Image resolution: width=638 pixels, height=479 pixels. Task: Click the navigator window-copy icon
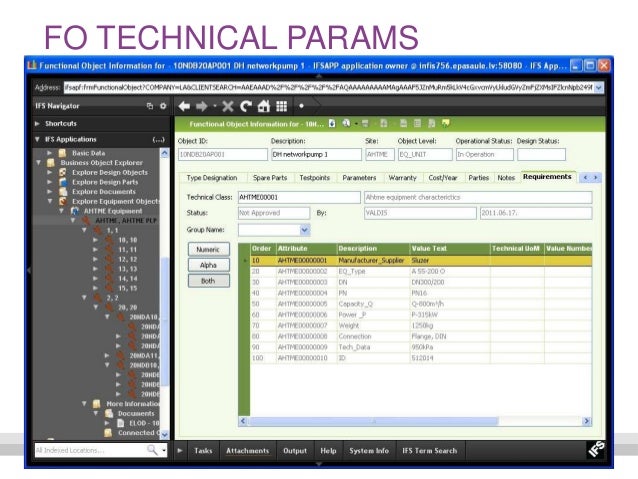tap(150, 106)
